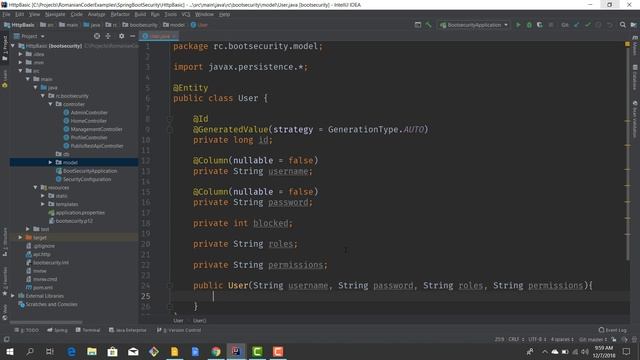The width and height of the screenshot is (640, 360).
Task: Change CRLF line separator in status bar
Action: tap(516, 339)
